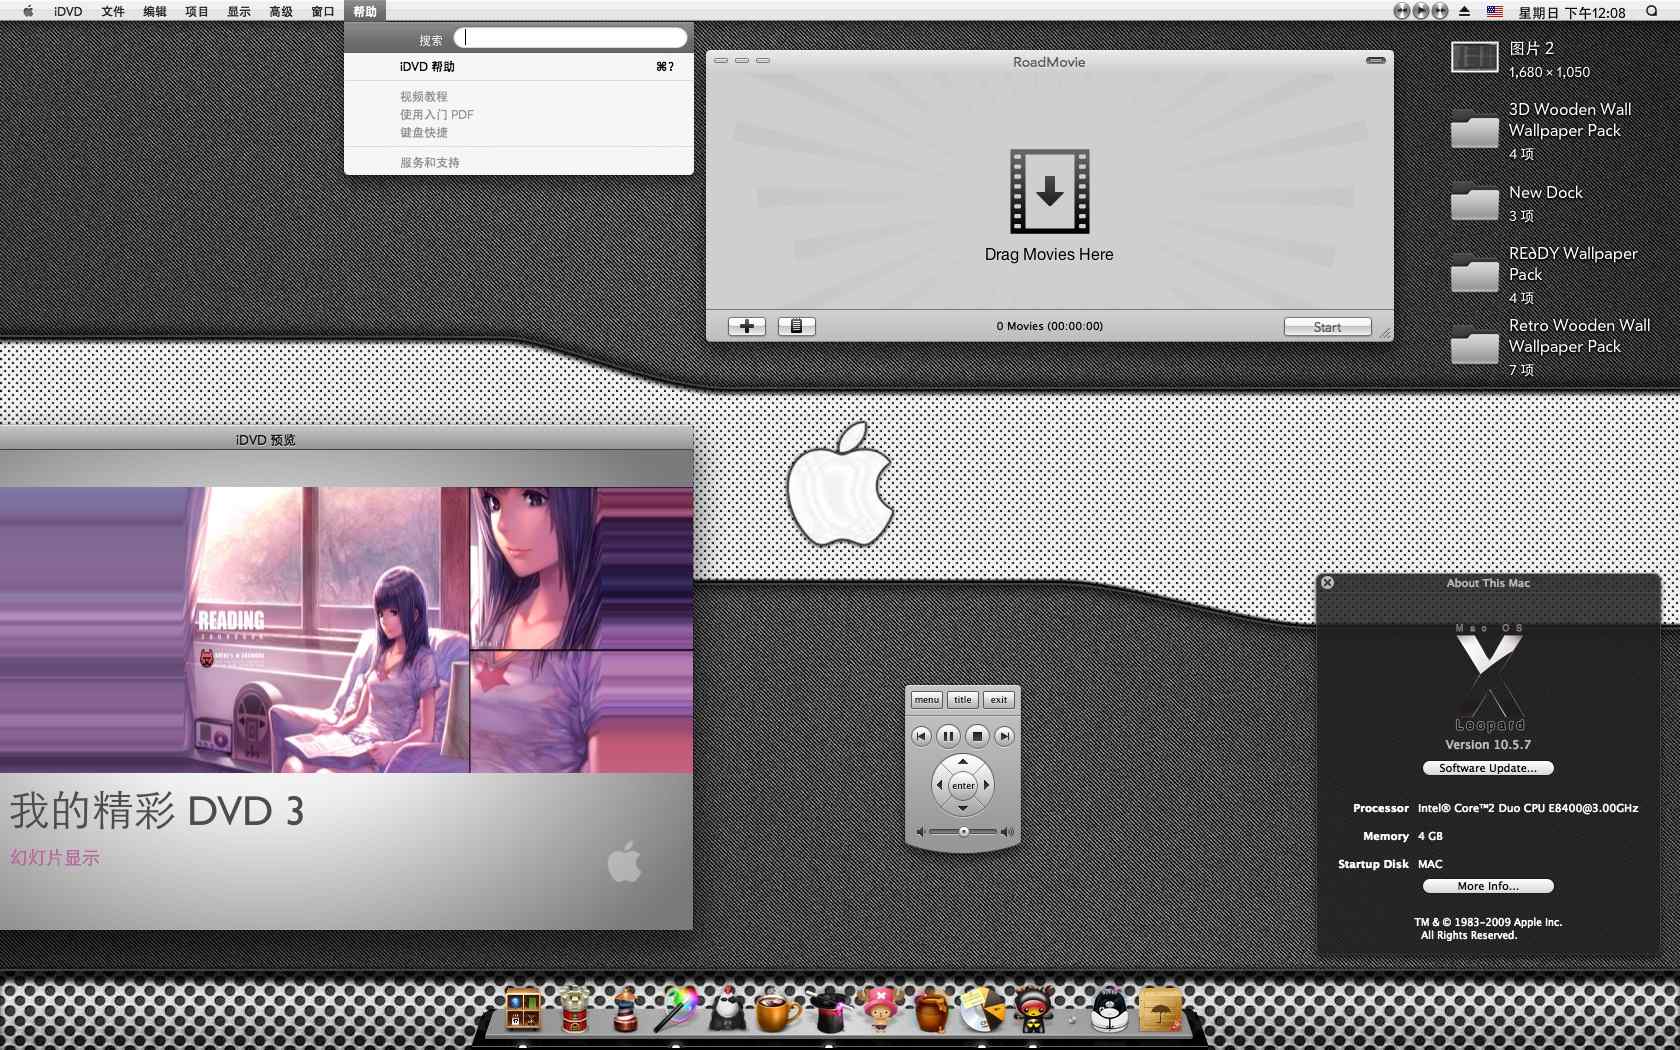Select 使用入门 PDF menu entry

pyautogui.click(x=519, y=115)
